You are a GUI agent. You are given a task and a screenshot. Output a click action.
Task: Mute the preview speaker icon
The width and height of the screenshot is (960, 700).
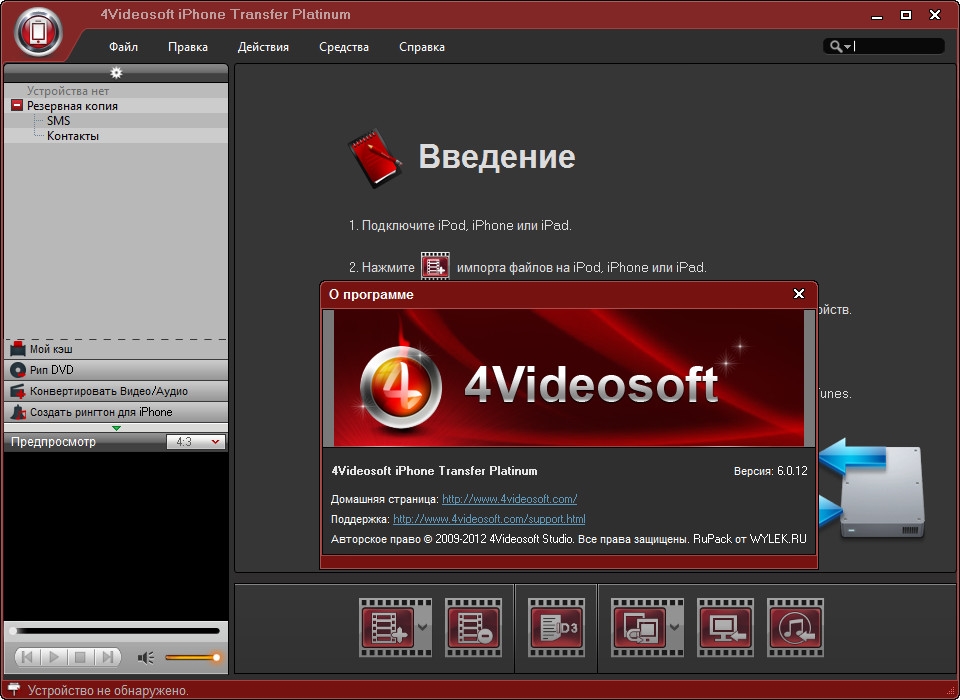click(x=146, y=658)
